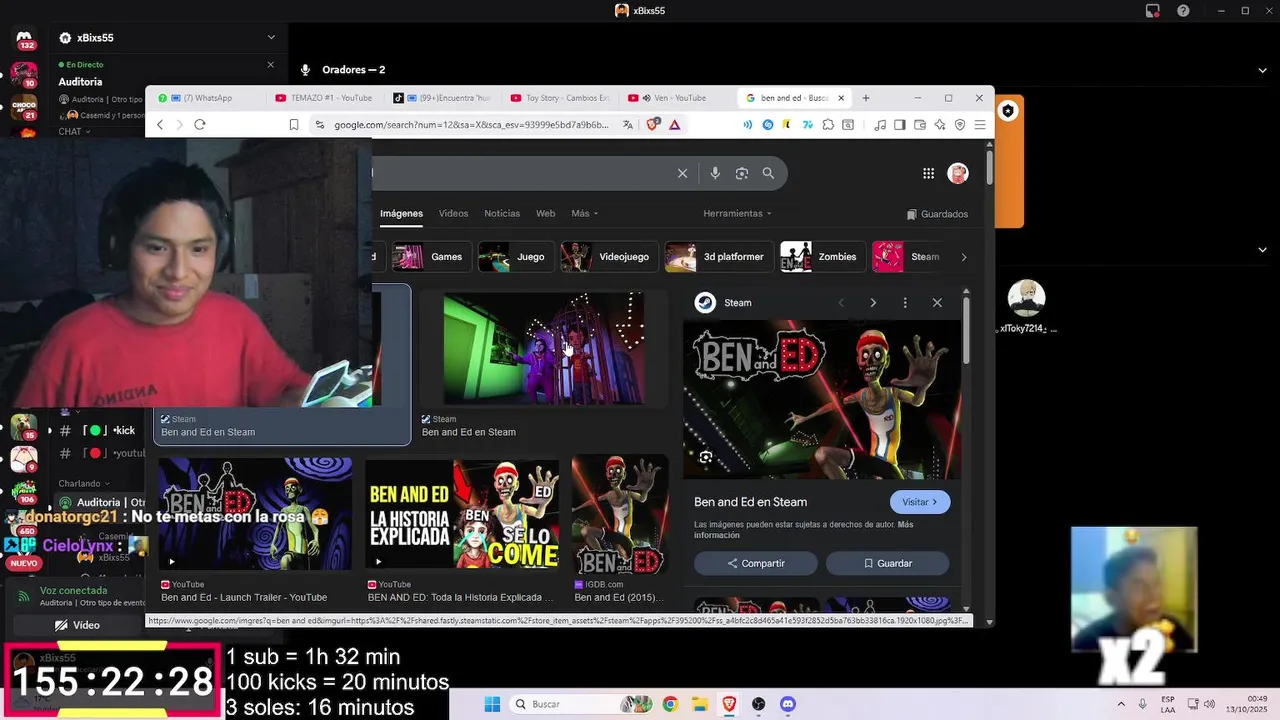Click the Discord Vídeo button
This screenshot has width=1280, height=720.
point(78,625)
